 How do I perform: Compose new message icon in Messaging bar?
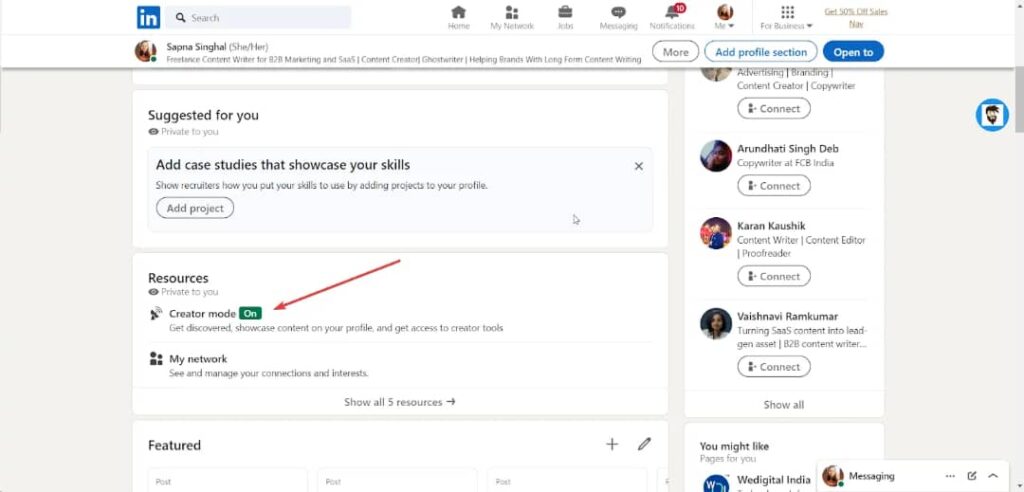click(971, 476)
